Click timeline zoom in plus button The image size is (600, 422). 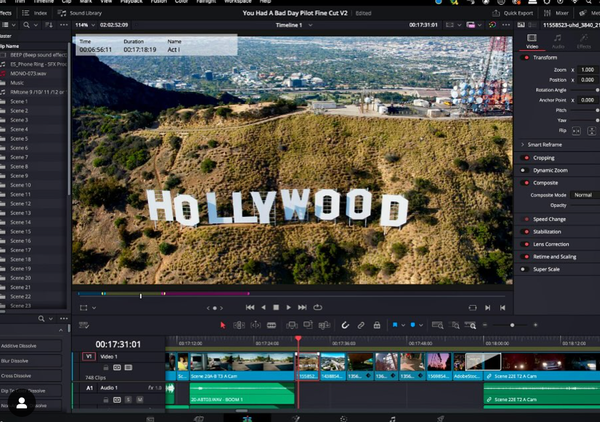535,325
